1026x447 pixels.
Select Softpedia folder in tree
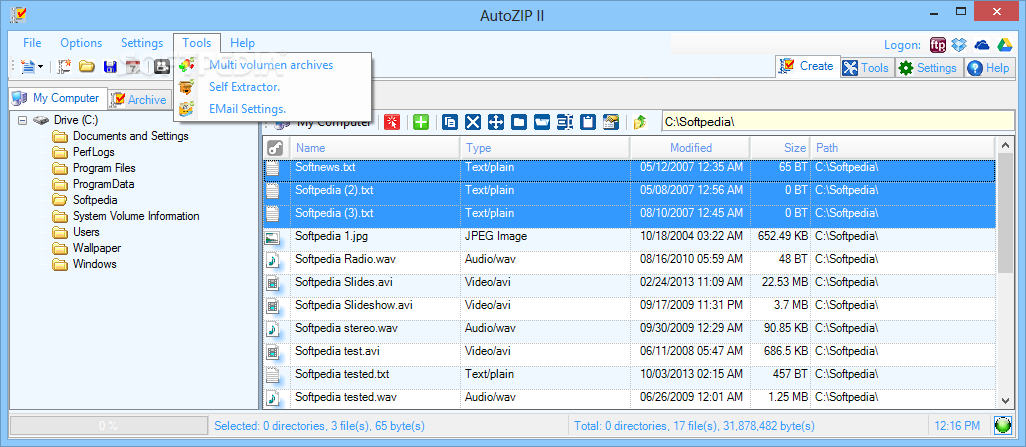click(x=95, y=200)
